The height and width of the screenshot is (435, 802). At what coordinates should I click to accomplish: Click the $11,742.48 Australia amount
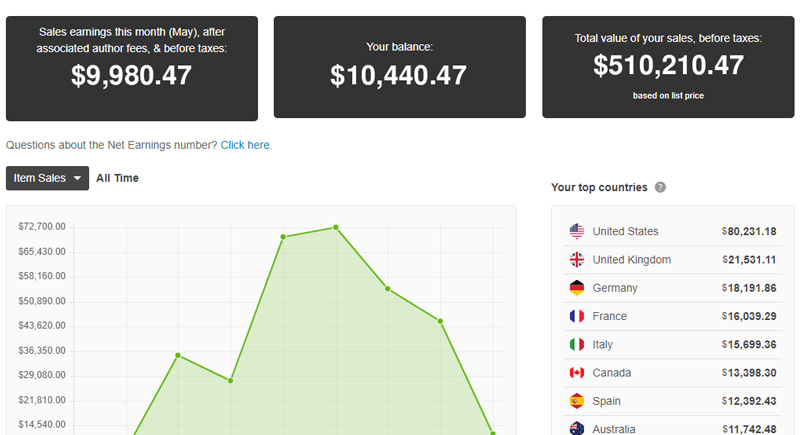(x=749, y=429)
